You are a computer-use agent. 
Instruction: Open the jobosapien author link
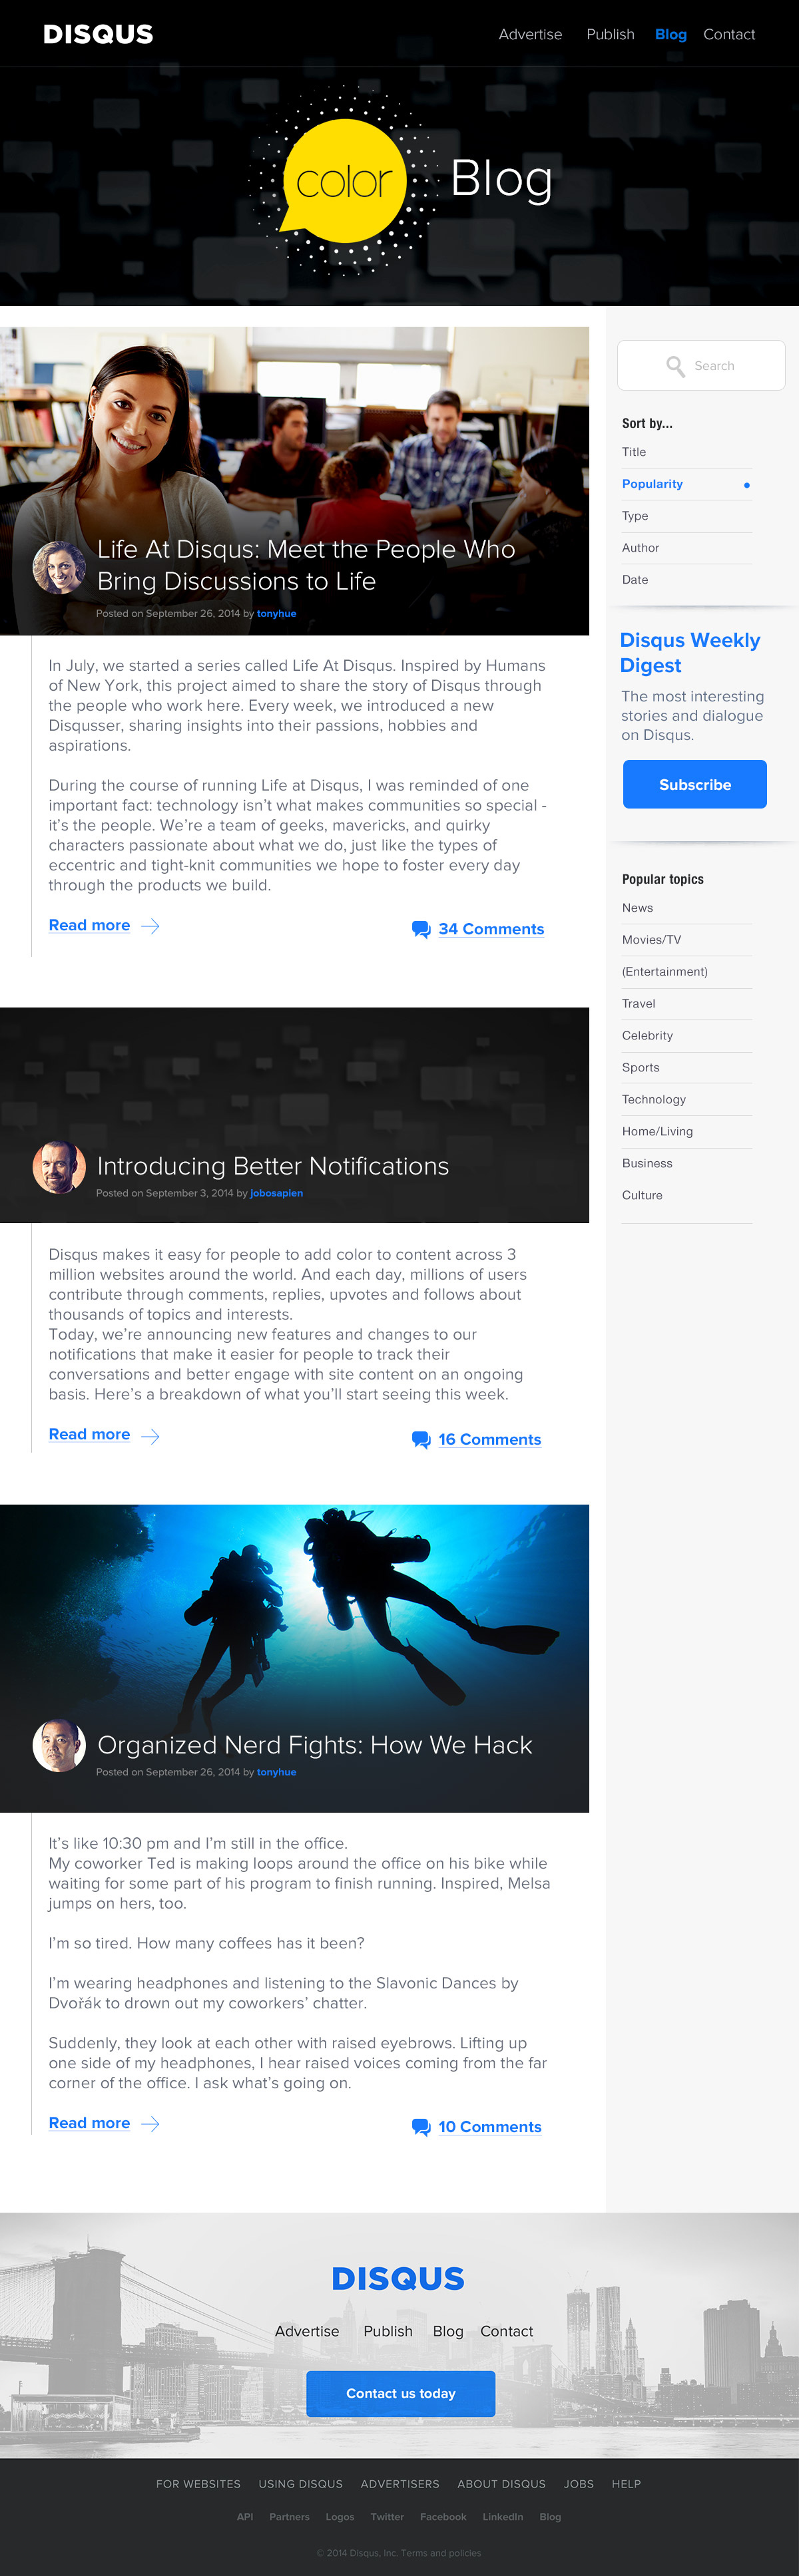pyautogui.click(x=276, y=1193)
